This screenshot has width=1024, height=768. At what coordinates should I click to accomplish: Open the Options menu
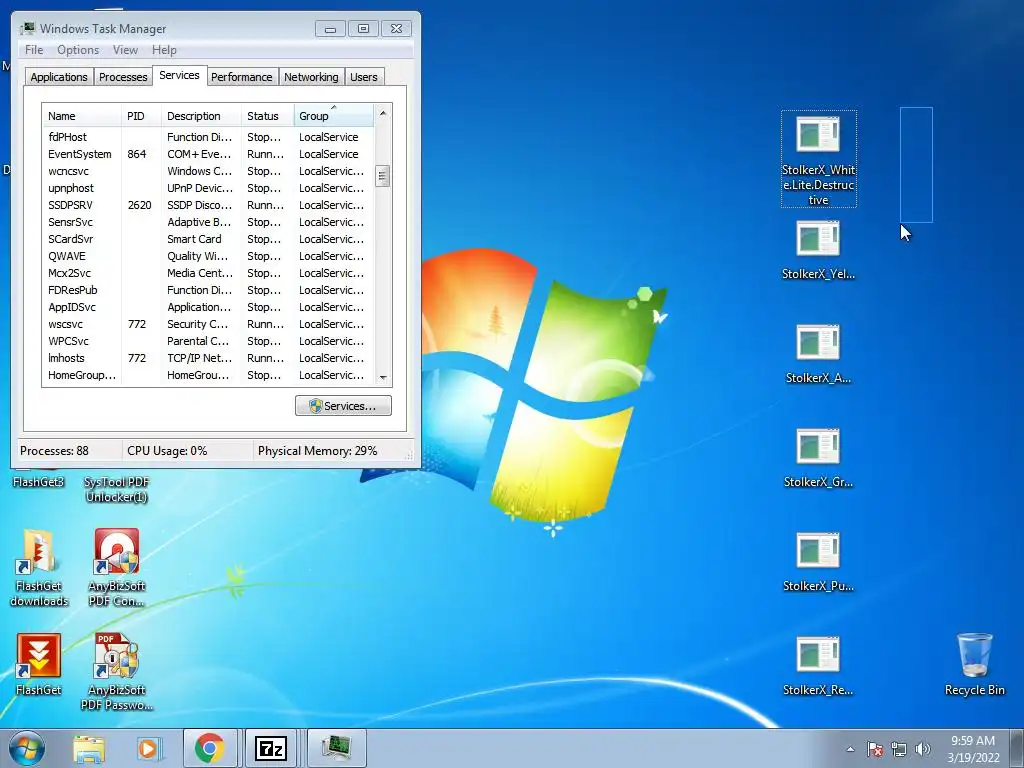click(78, 50)
